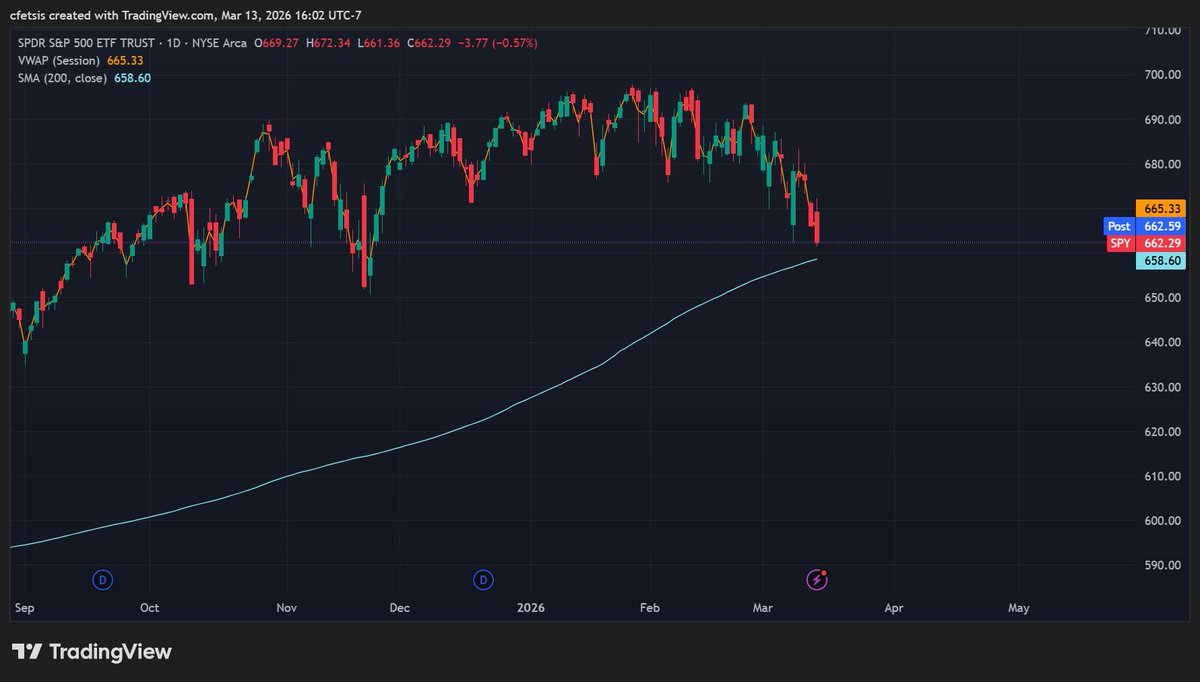Click the SMA value 658.60 in legend

(x=134, y=78)
